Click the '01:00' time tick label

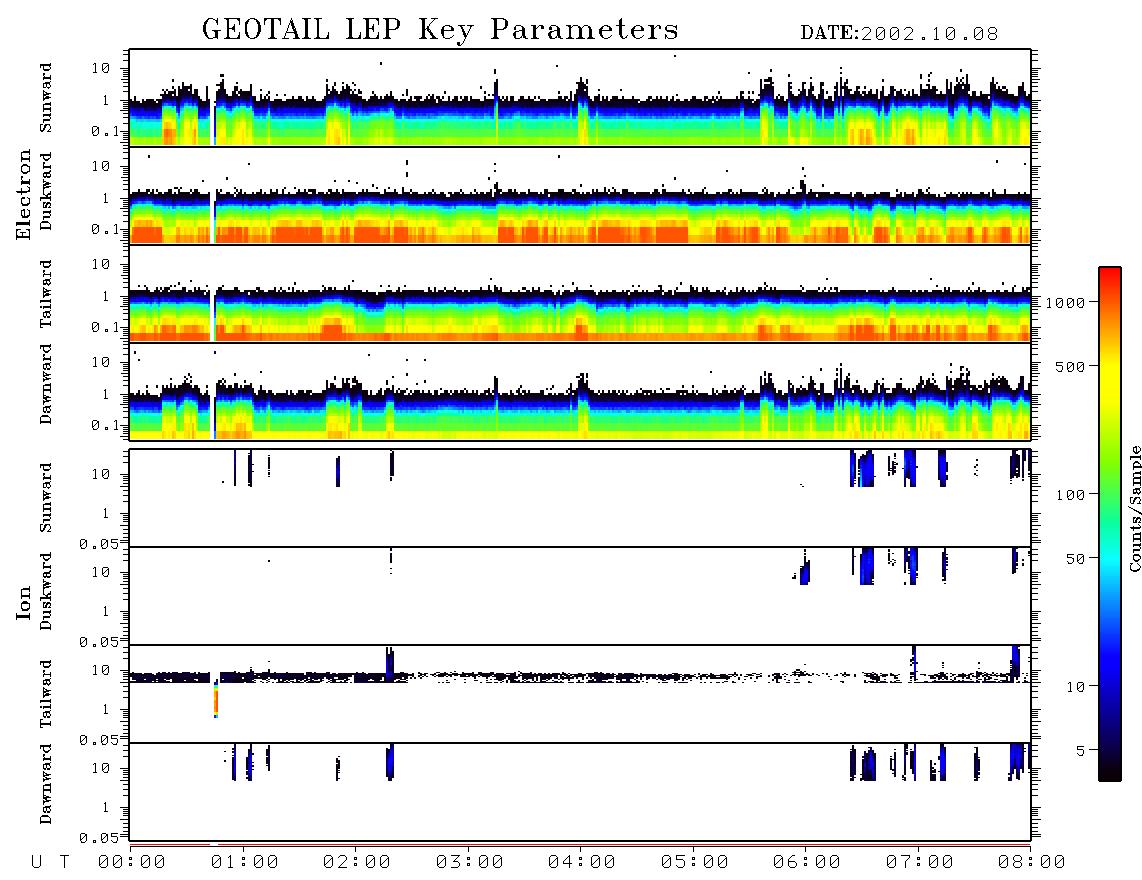tap(245, 862)
